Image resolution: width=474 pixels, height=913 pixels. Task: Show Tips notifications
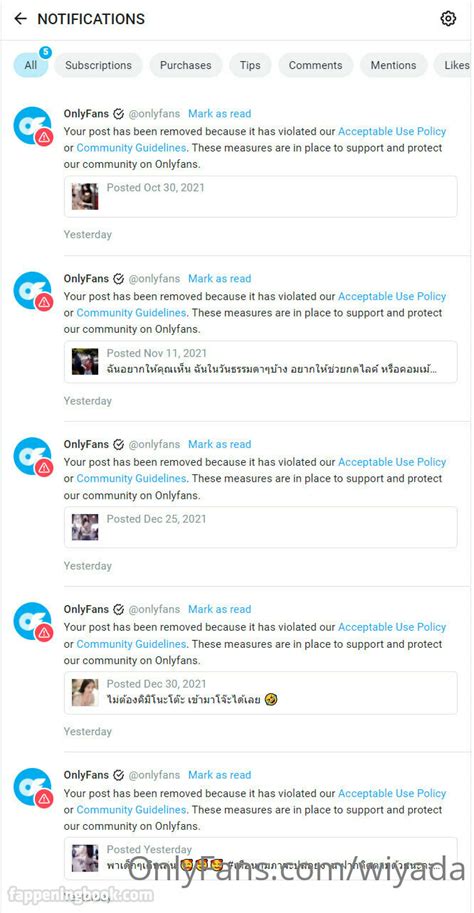click(250, 65)
